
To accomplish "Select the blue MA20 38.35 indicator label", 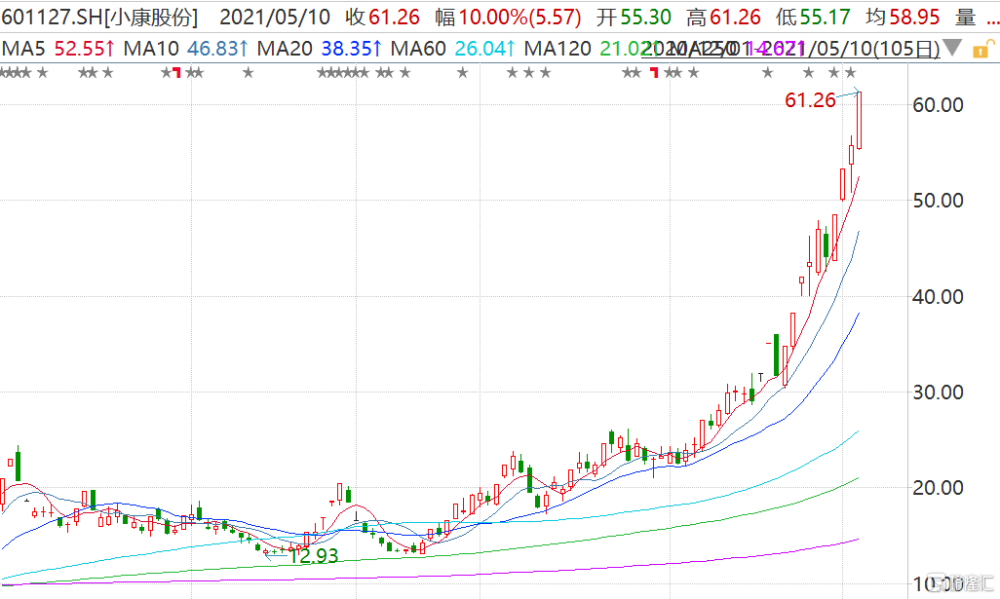I will (x=320, y=48).
